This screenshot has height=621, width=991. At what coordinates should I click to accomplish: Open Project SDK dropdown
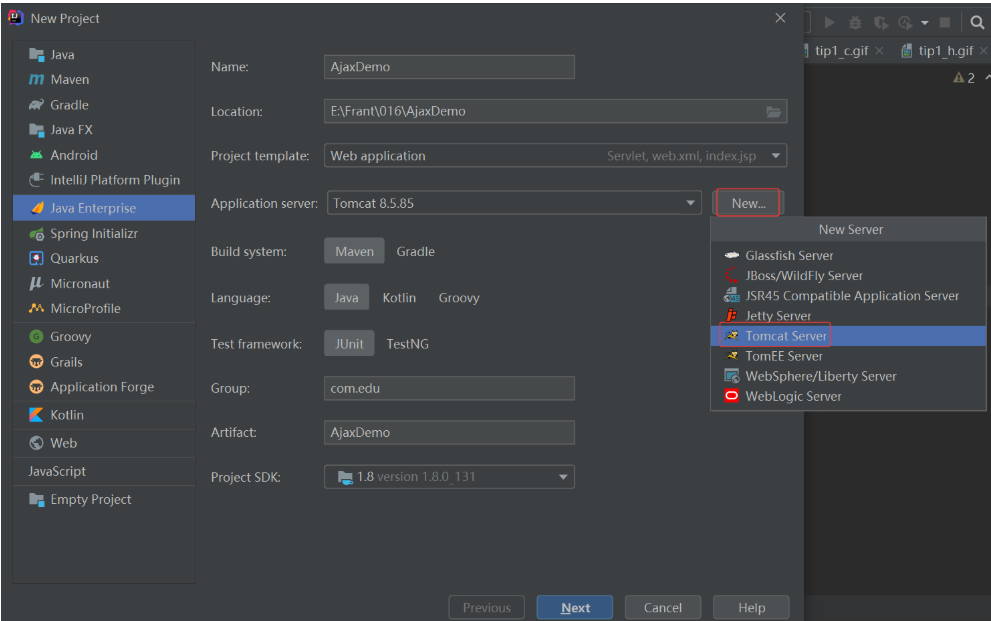449,477
